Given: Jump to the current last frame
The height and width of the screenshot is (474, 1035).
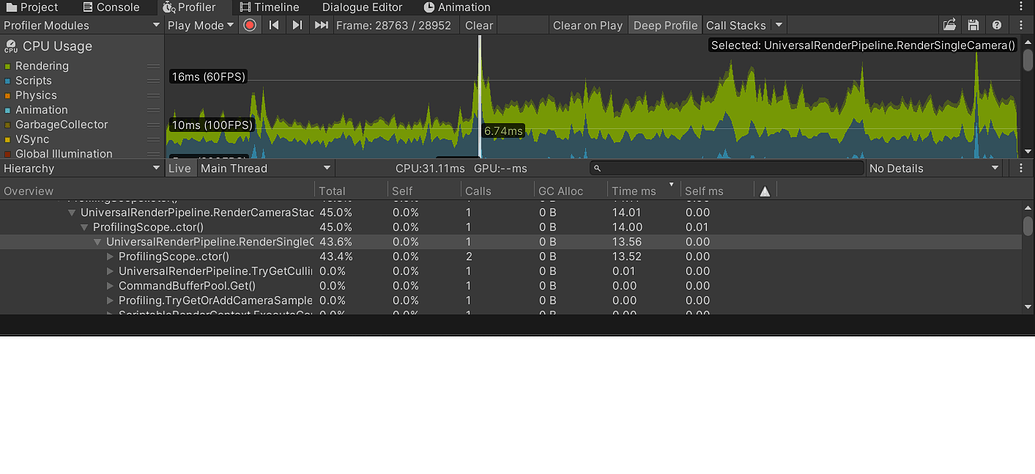Looking at the screenshot, I should (x=321, y=25).
